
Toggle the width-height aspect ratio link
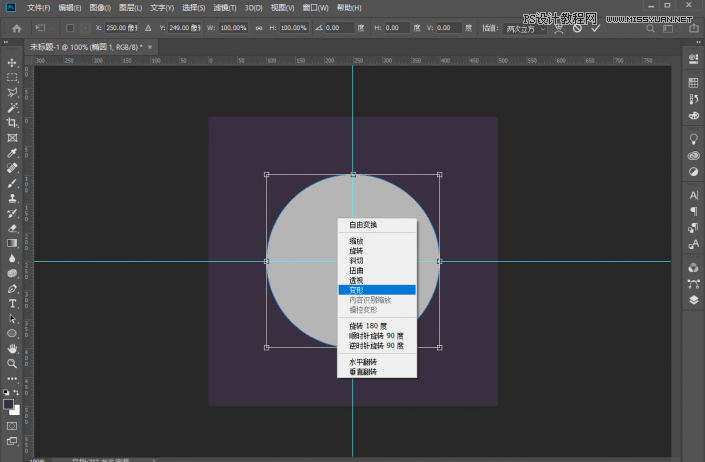click(x=258, y=28)
